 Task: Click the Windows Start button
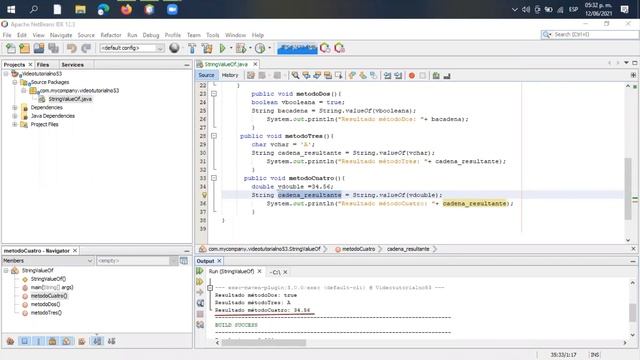pyautogui.click(x=11, y=9)
